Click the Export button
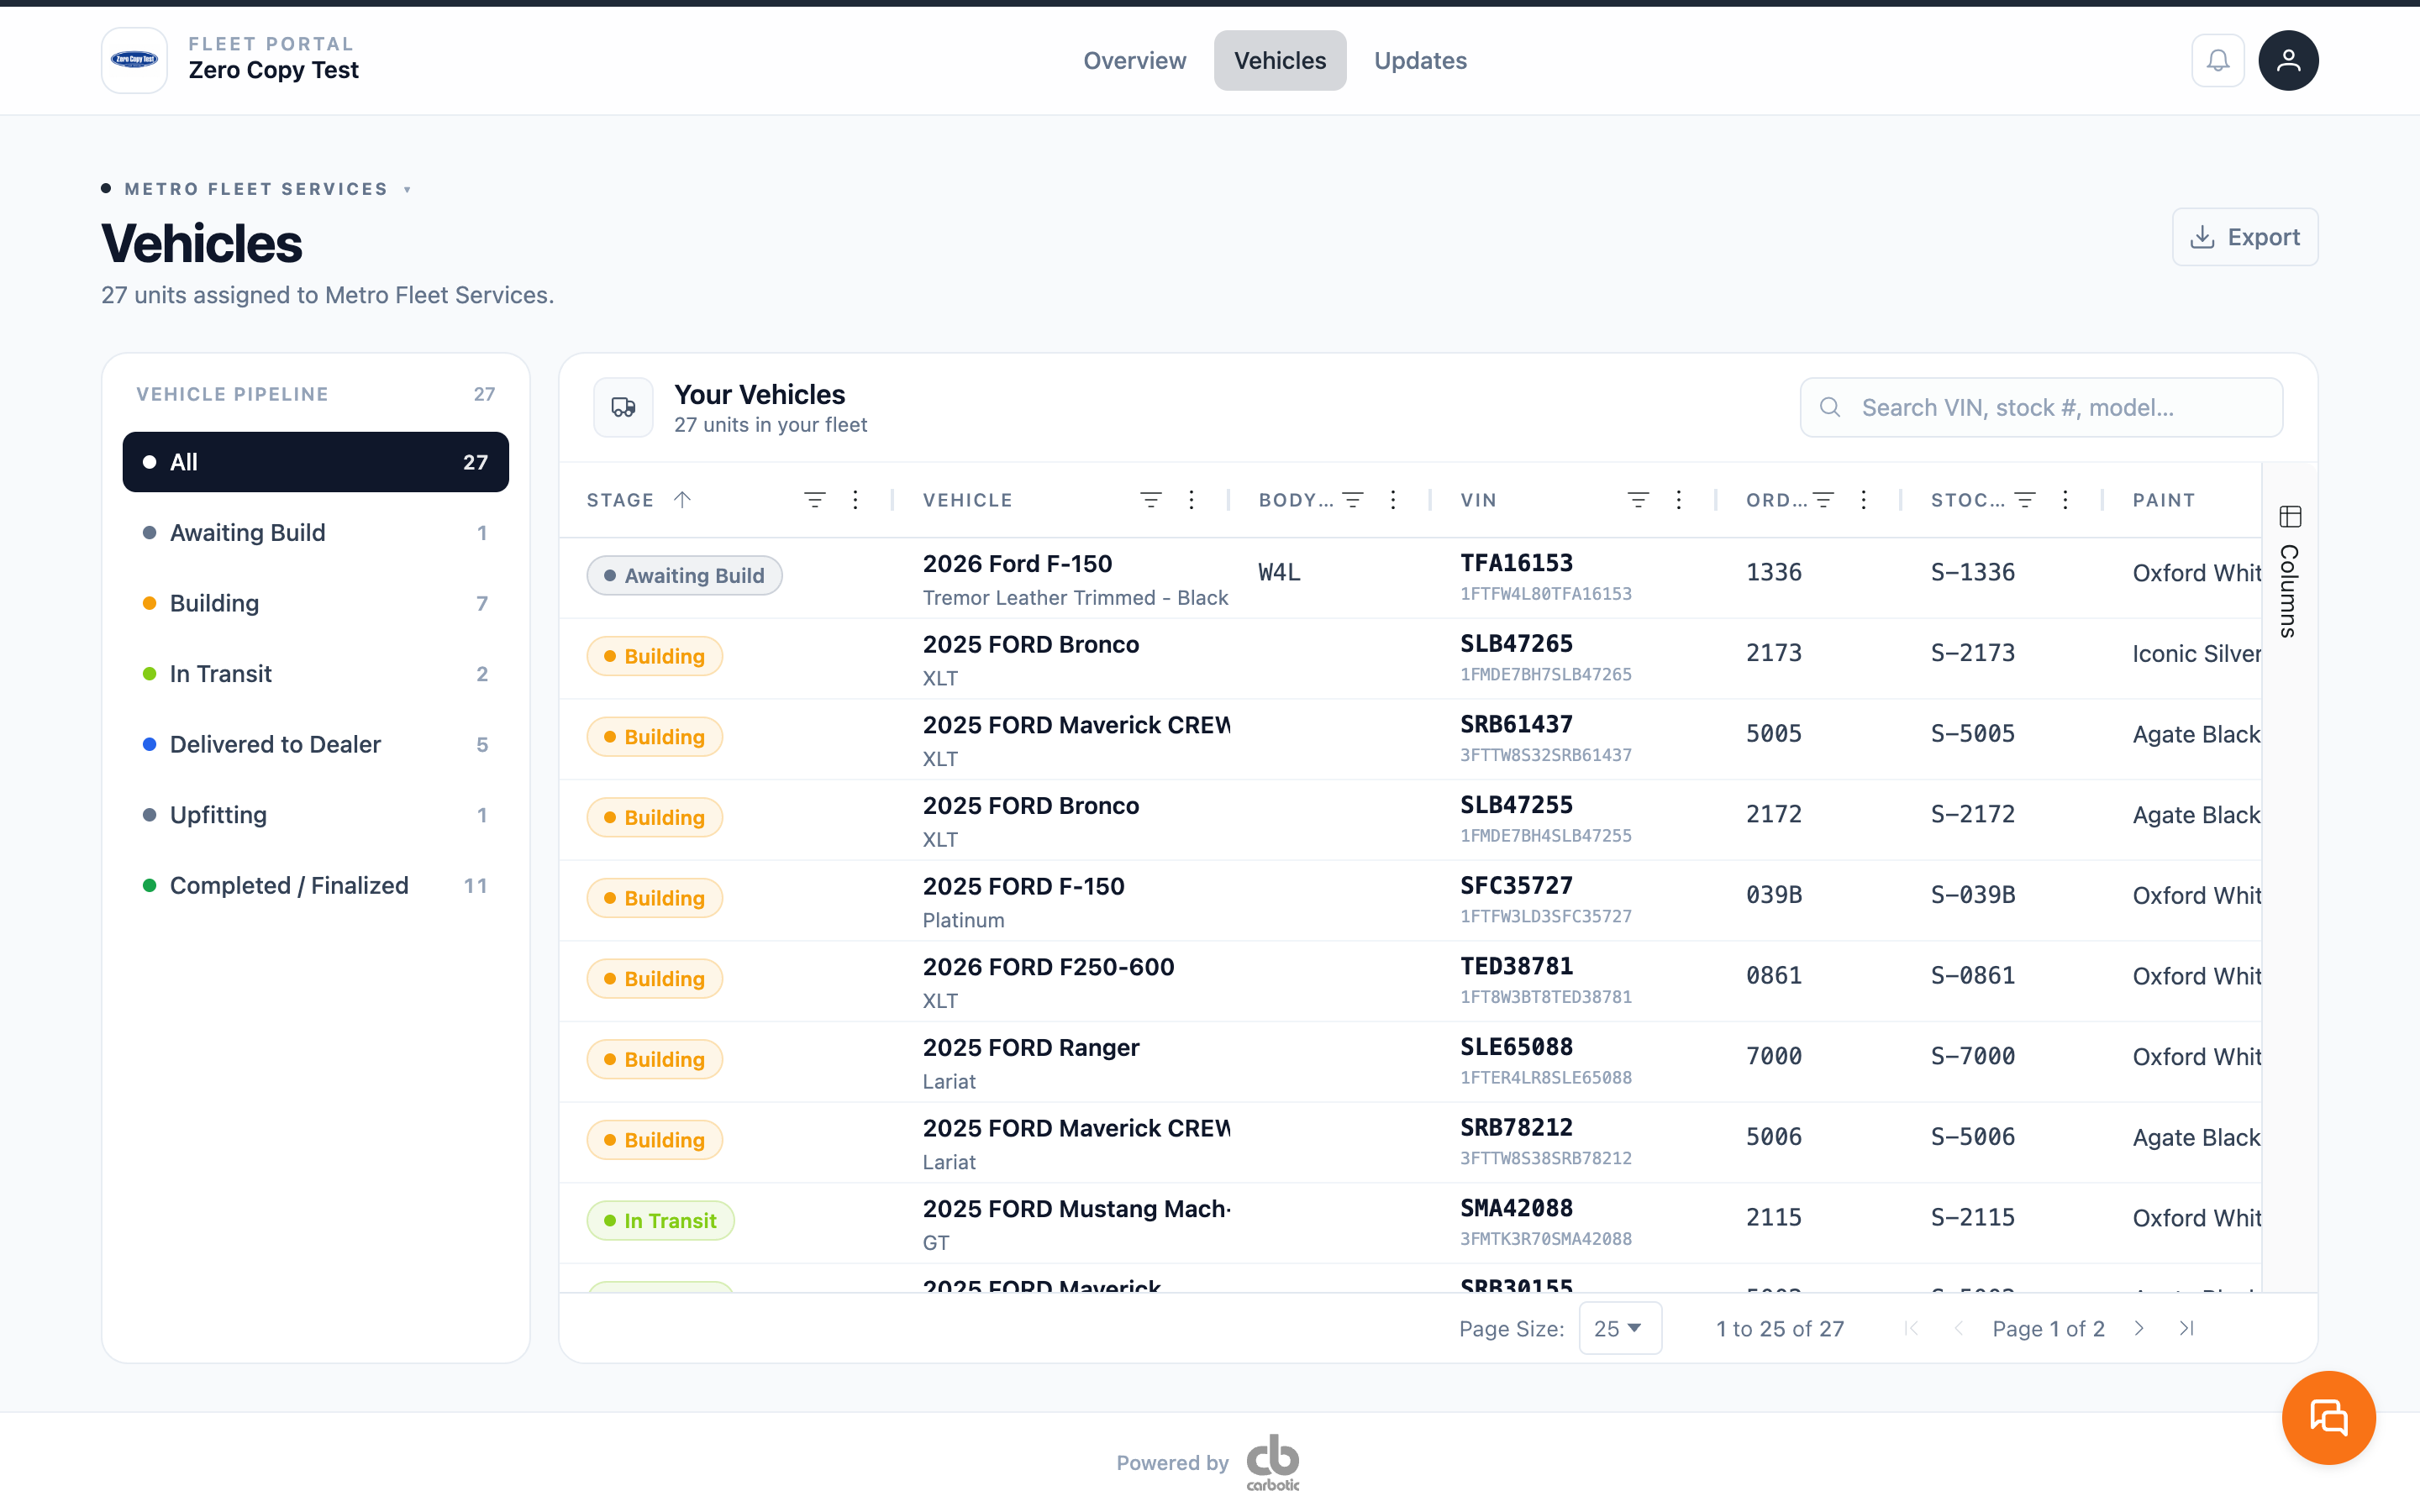2420x1512 pixels. click(x=2244, y=237)
